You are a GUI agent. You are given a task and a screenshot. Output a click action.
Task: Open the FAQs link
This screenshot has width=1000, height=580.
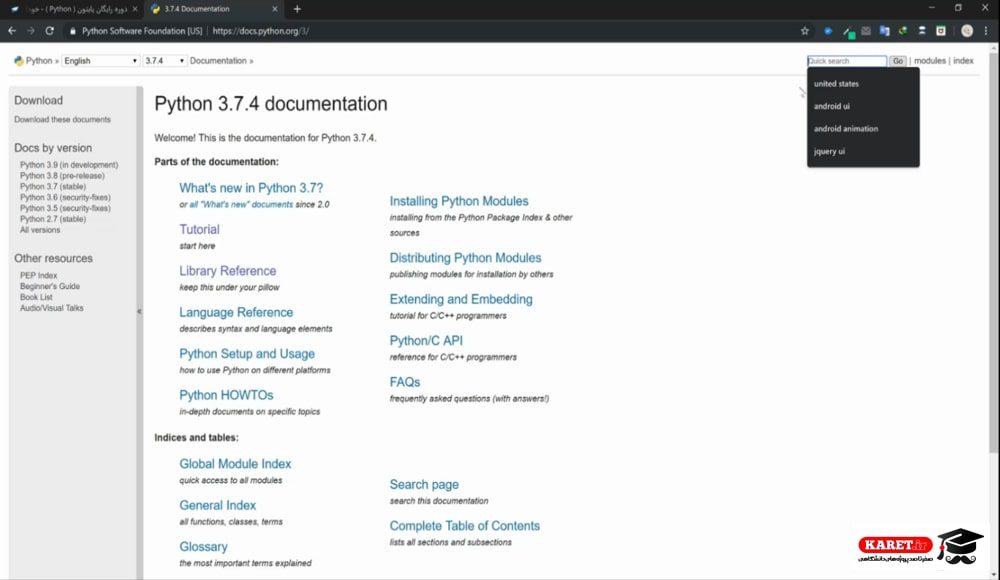pos(405,382)
